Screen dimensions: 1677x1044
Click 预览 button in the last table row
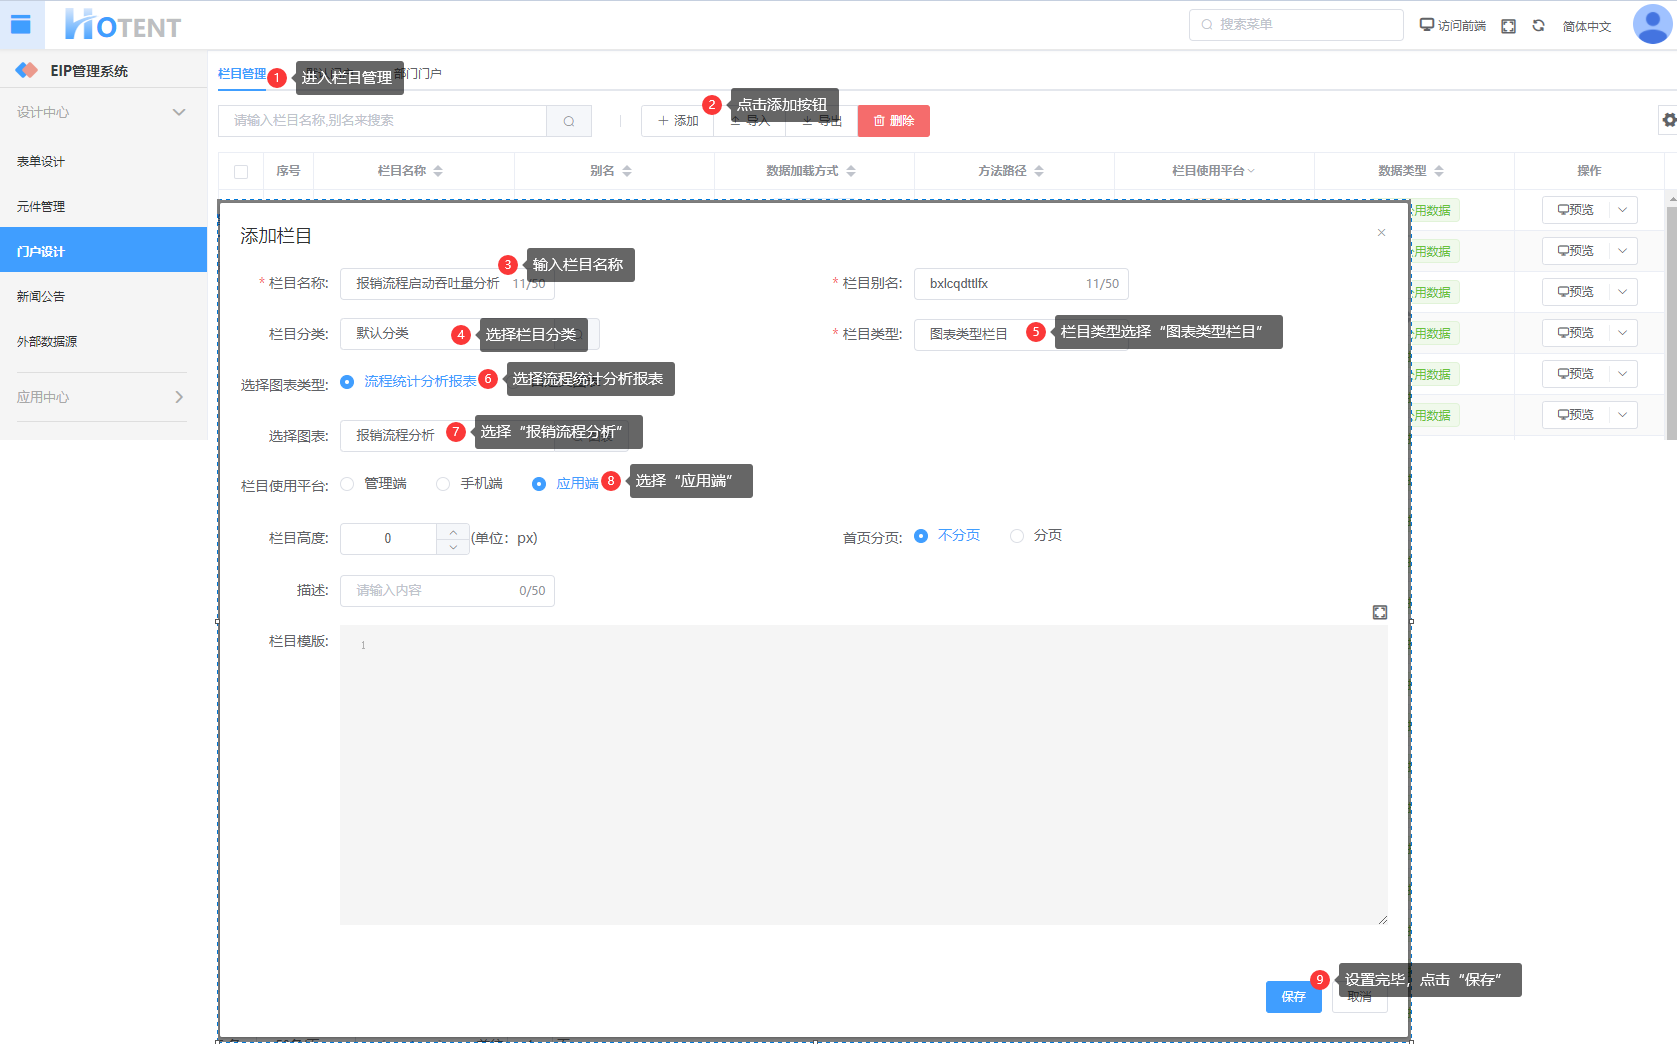point(1575,415)
